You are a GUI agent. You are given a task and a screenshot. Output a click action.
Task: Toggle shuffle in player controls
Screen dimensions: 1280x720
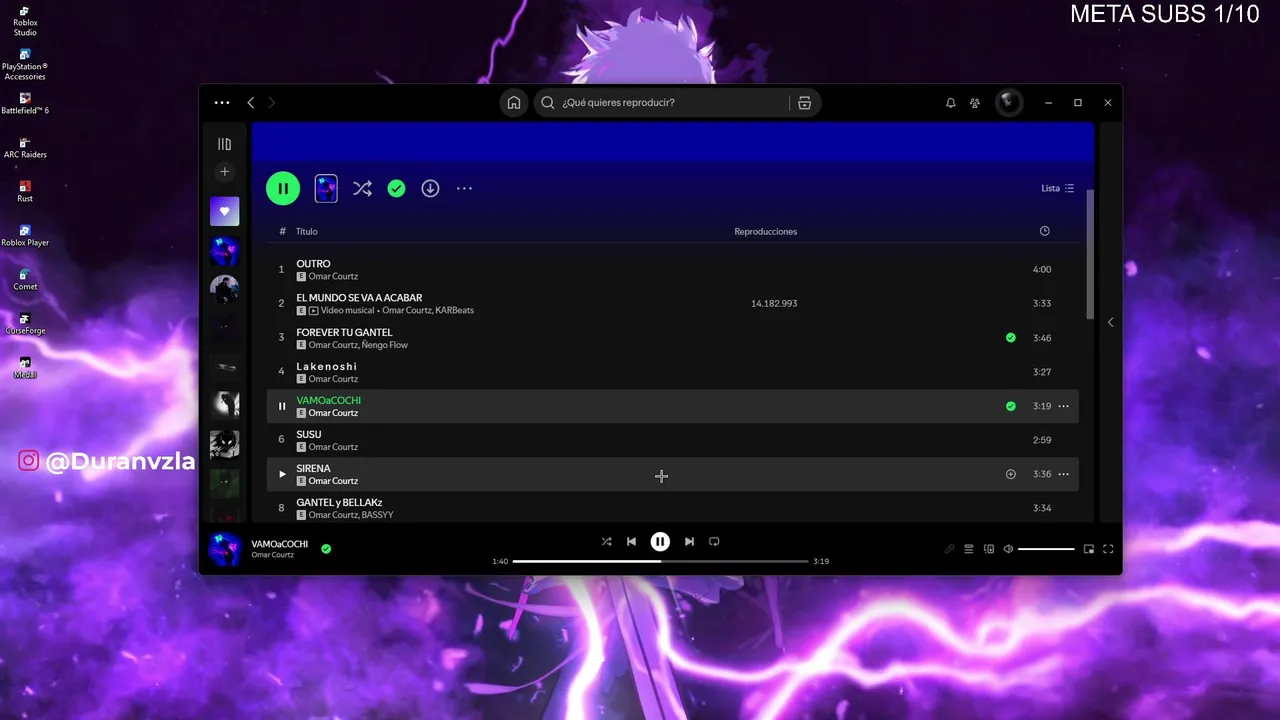[606, 541]
